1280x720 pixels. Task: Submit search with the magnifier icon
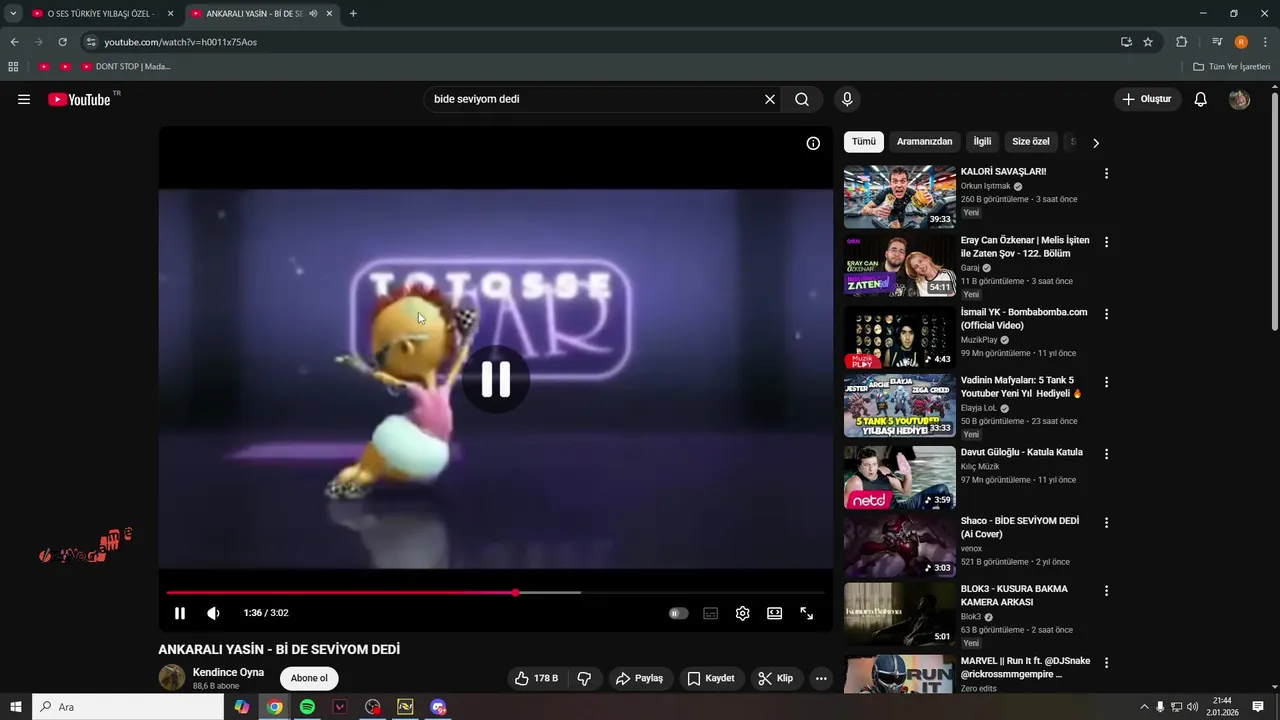click(802, 99)
